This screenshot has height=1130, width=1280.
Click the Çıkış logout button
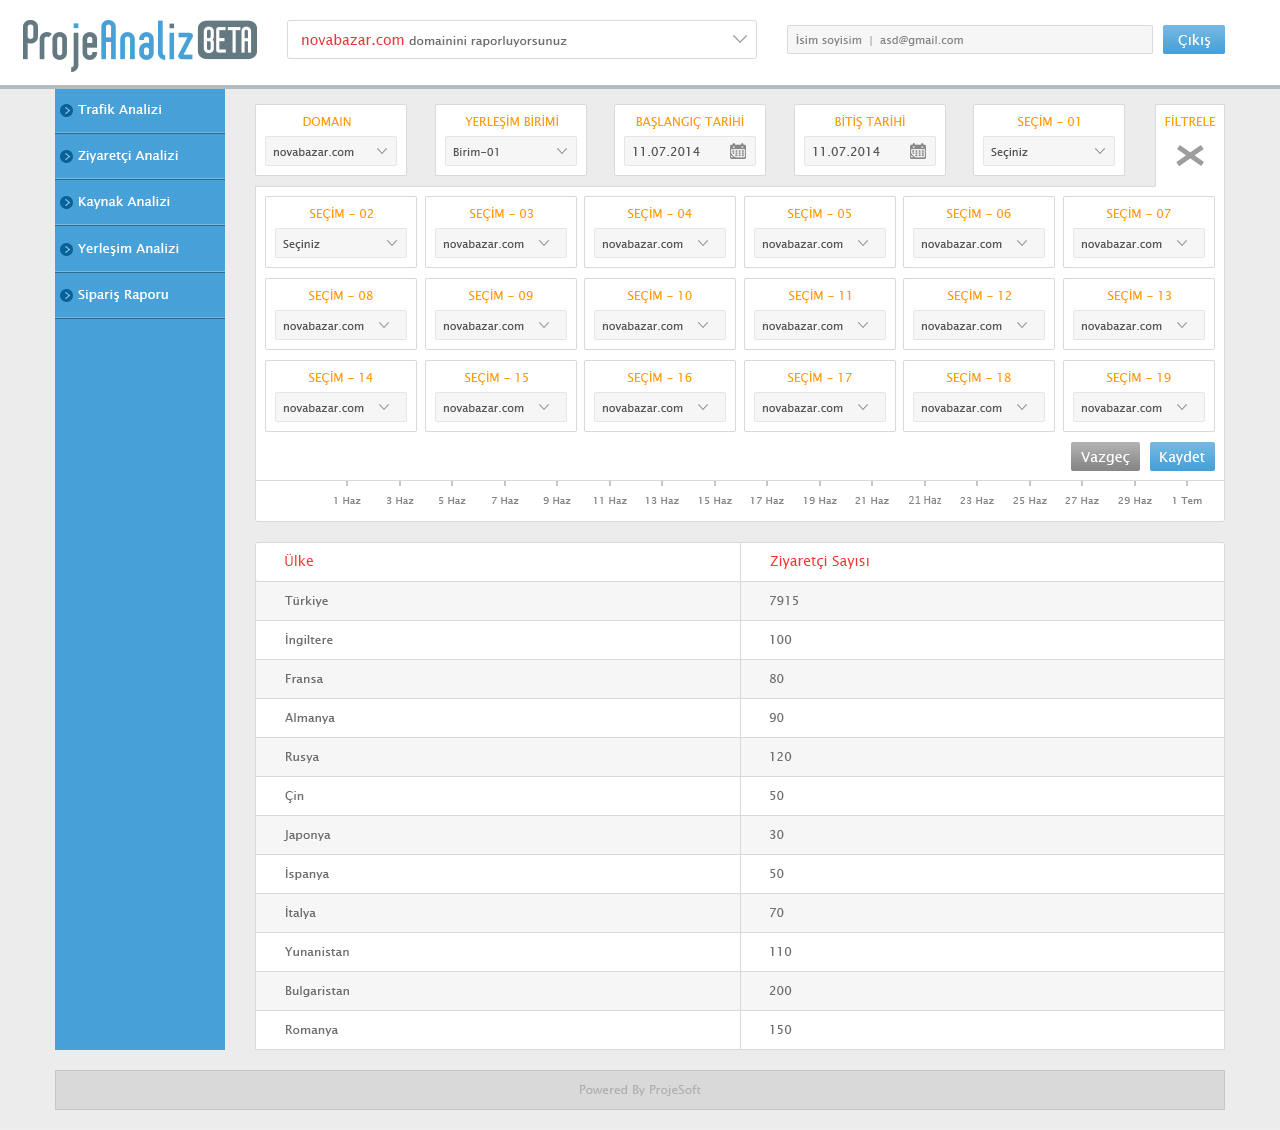coord(1193,40)
